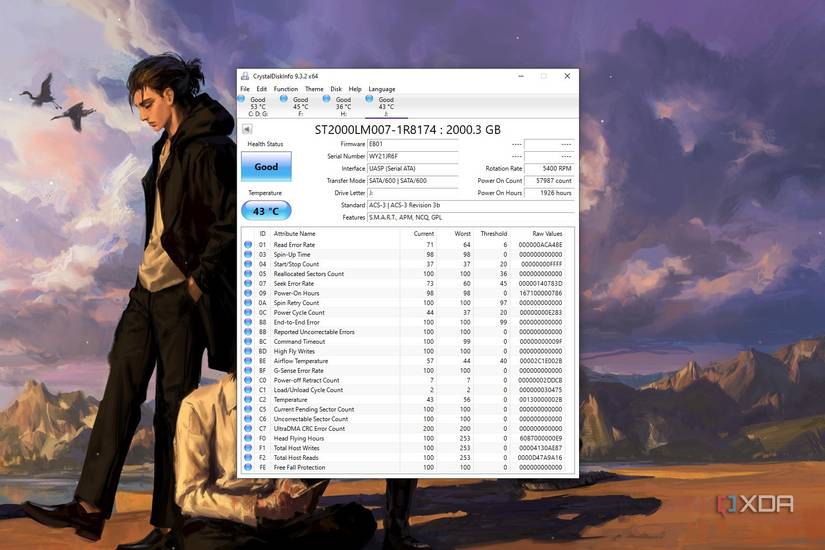Click status icon for End-to-End Error
The width and height of the screenshot is (825, 550).
point(248,322)
